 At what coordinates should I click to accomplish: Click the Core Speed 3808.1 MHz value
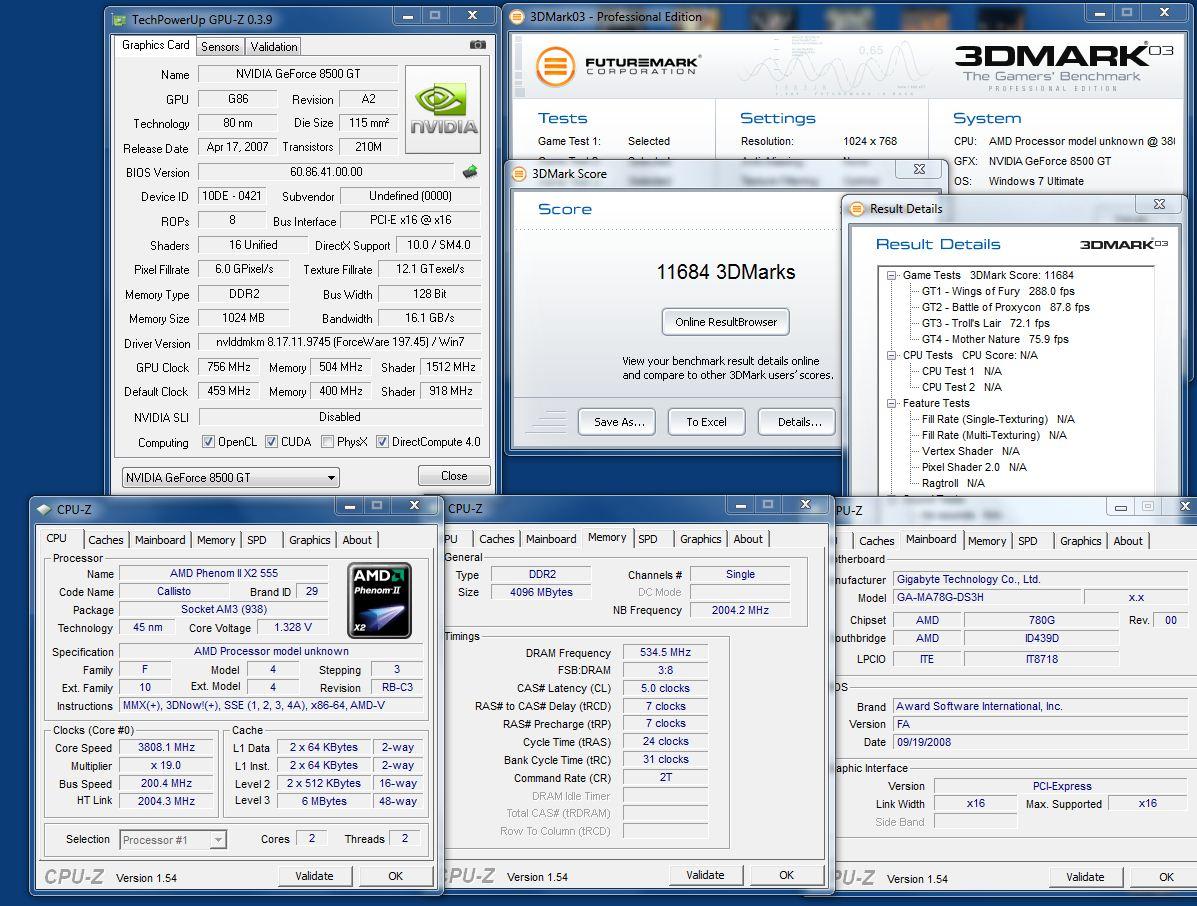point(166,747)
